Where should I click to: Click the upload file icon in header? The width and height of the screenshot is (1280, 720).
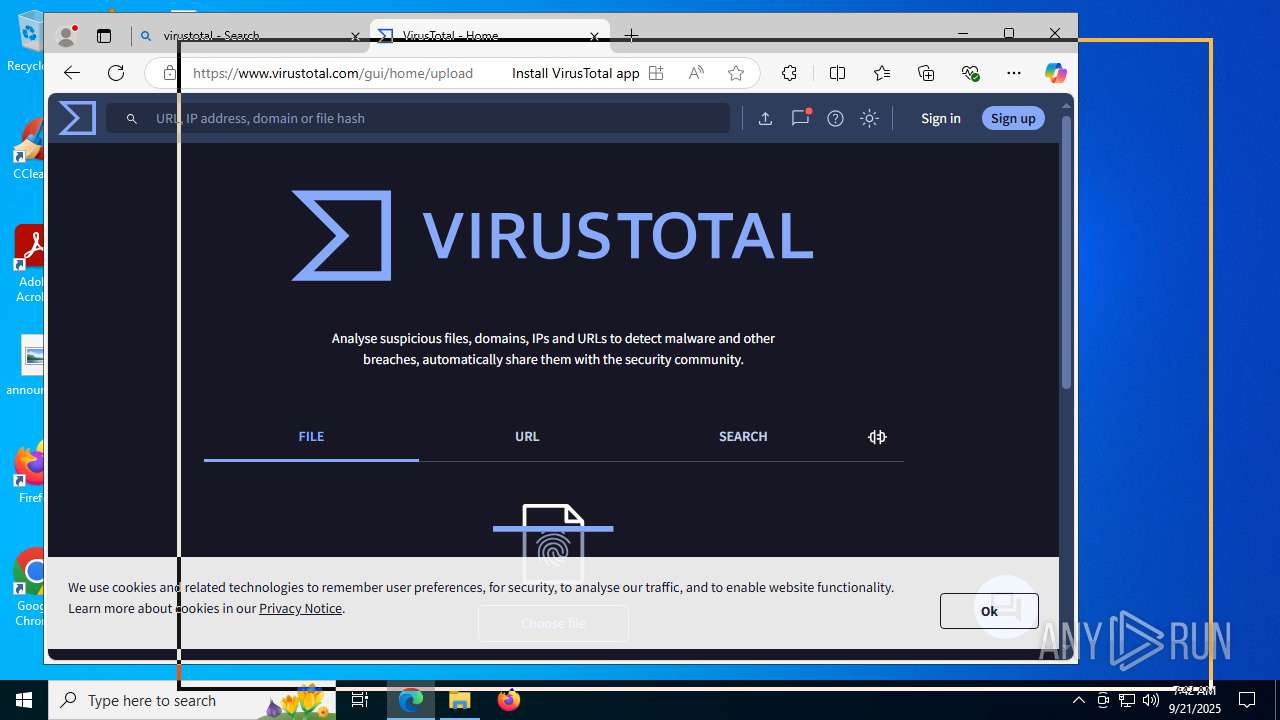coord(765,118)
